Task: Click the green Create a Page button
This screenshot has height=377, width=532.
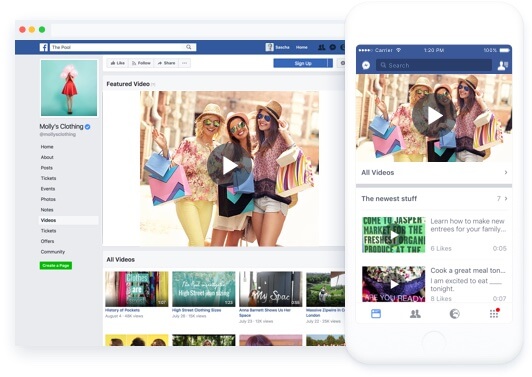Action: click(56, 265)
